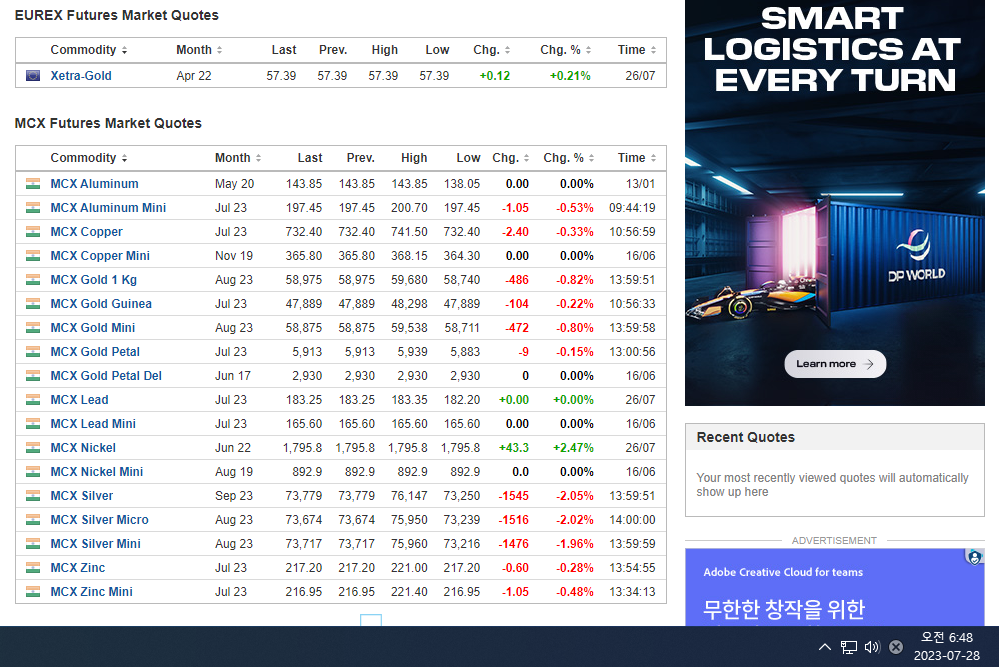
Task: Click the India flag beside MCX Aluminum
Action: pyautogui.click(x=32, y=184)
